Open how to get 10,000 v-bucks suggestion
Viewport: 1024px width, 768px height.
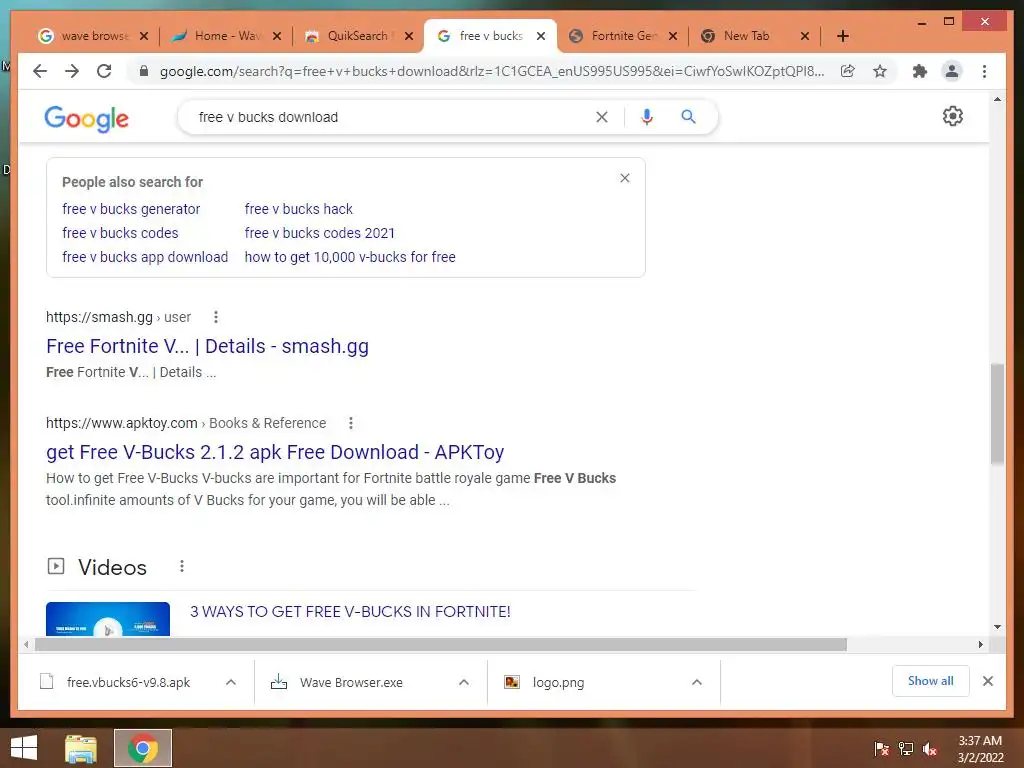(x=350, y=257)
